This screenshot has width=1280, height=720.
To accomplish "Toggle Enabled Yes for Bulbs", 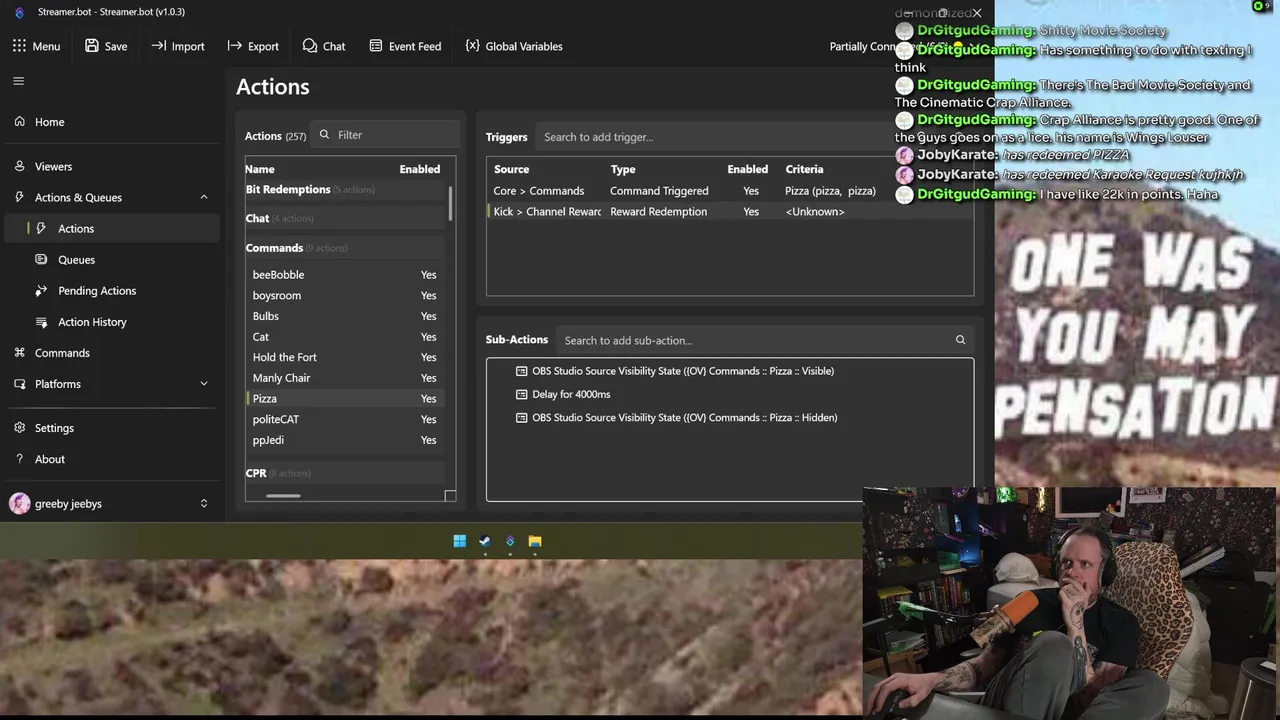I will [428, 316].
